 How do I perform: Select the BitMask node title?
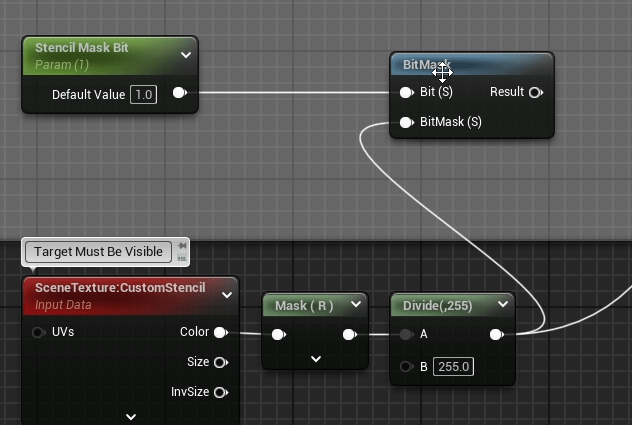(x=420, y=65)
